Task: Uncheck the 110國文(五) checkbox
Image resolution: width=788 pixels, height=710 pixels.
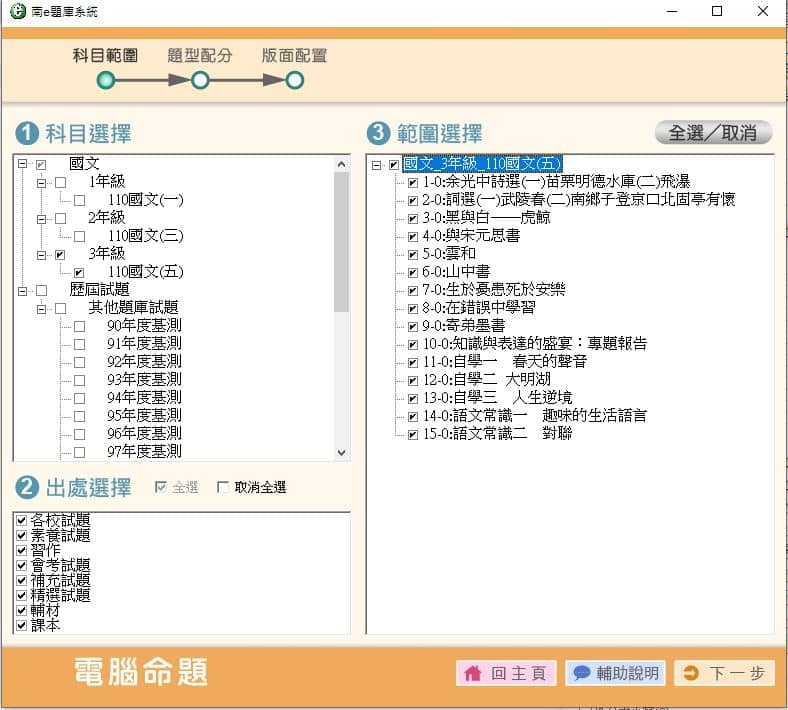Action: tap(79, 273)
